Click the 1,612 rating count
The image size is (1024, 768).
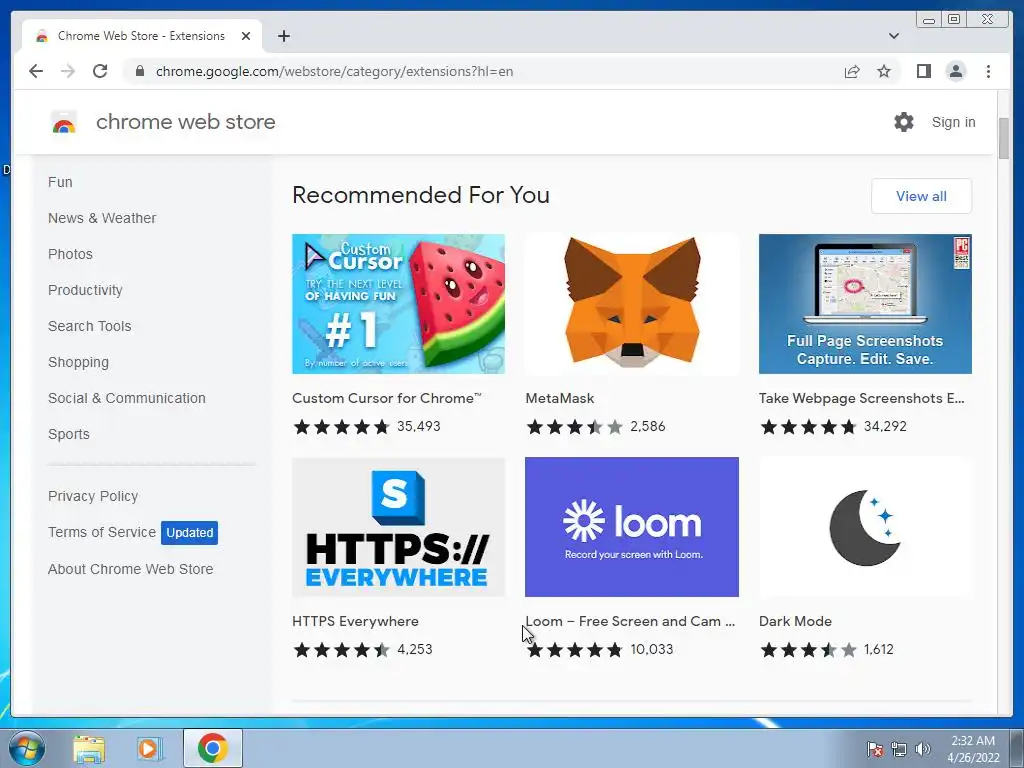tap(878, 649)
